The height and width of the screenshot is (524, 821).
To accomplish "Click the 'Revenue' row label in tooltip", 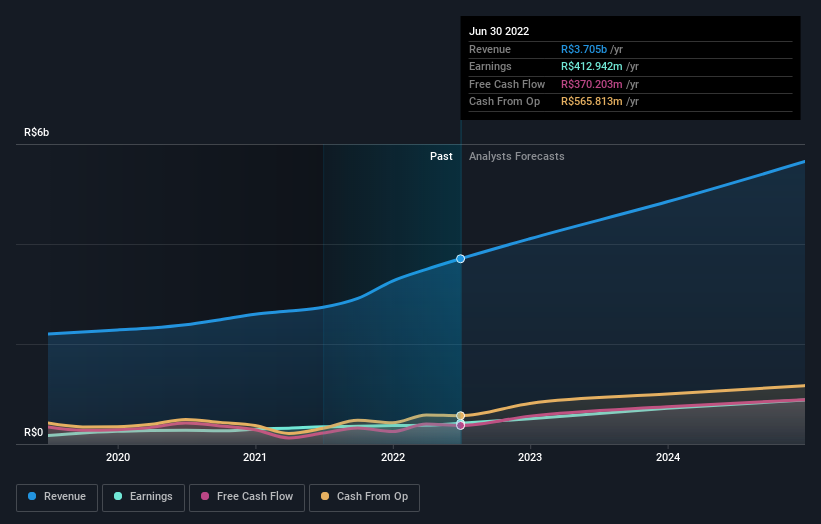I will point(490,49).
